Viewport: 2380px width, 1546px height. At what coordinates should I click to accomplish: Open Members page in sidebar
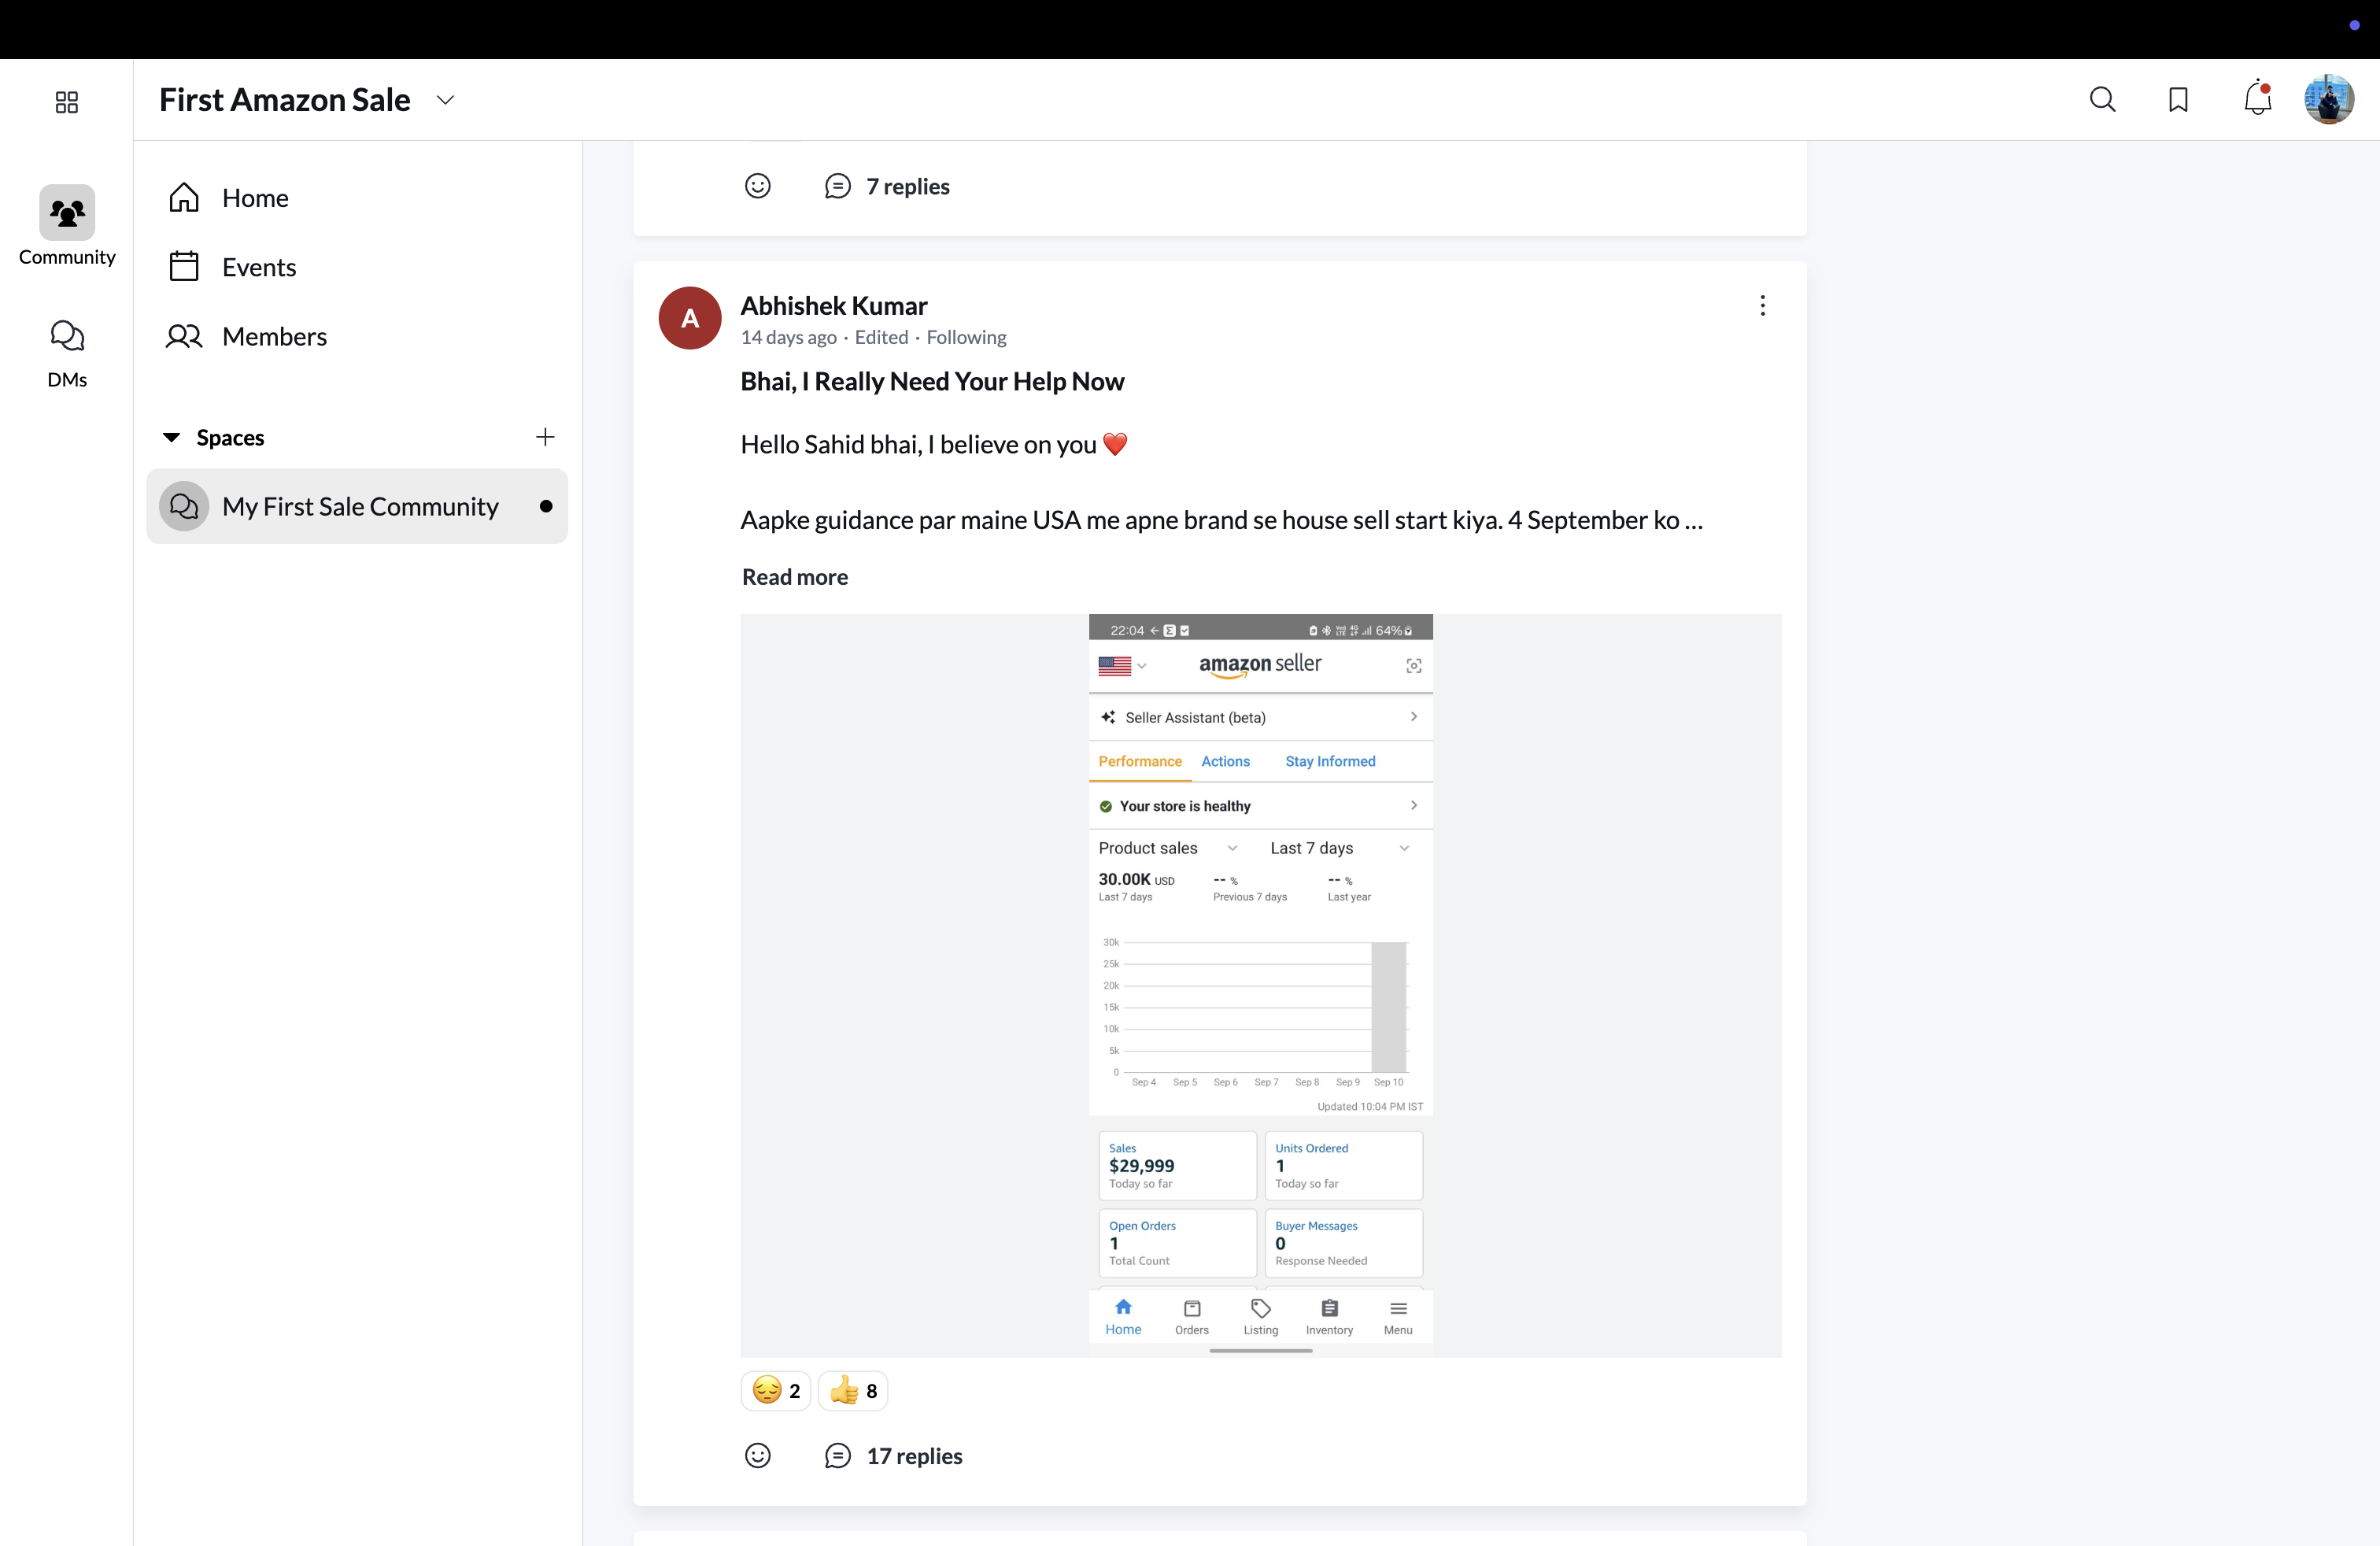[274, 336]
